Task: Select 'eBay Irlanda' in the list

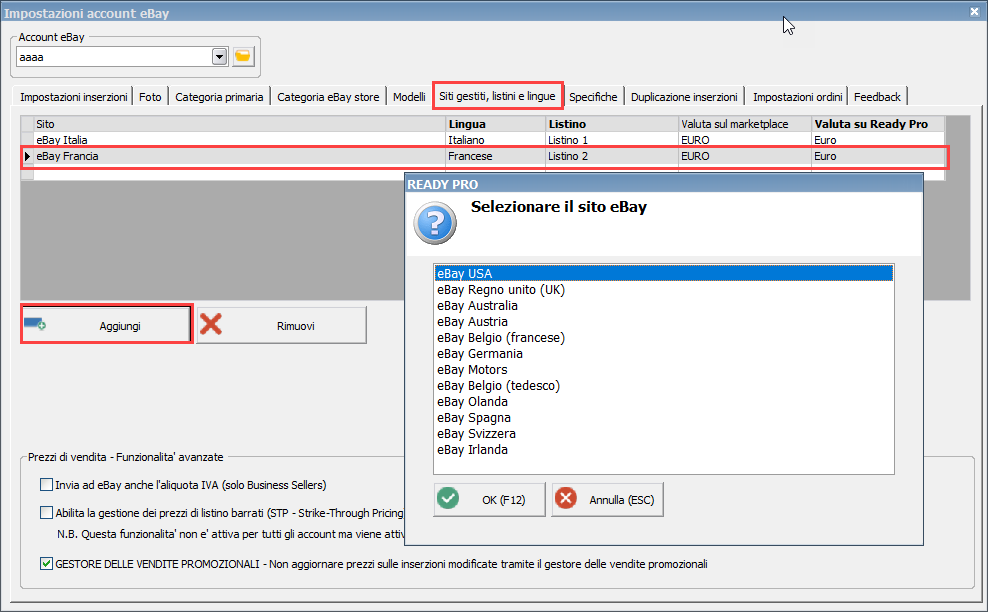Action: click(x=663, y=449)
